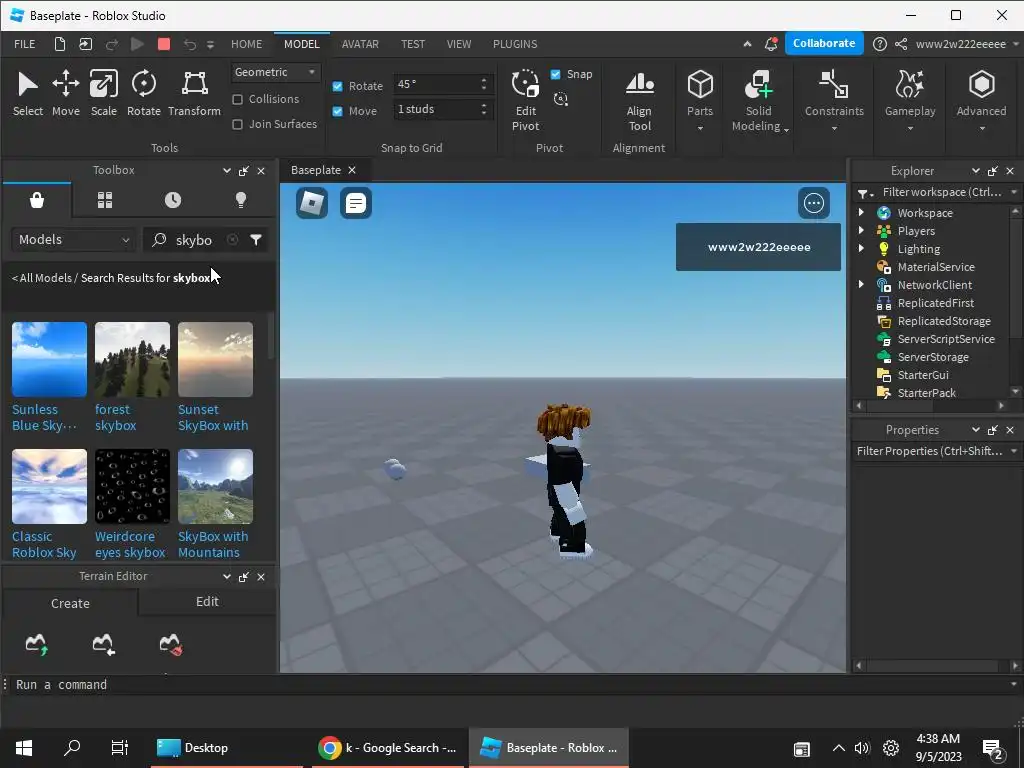1024x768 pixels.
Task: Switch to the VIEW tab
Action: coord(458,44)
